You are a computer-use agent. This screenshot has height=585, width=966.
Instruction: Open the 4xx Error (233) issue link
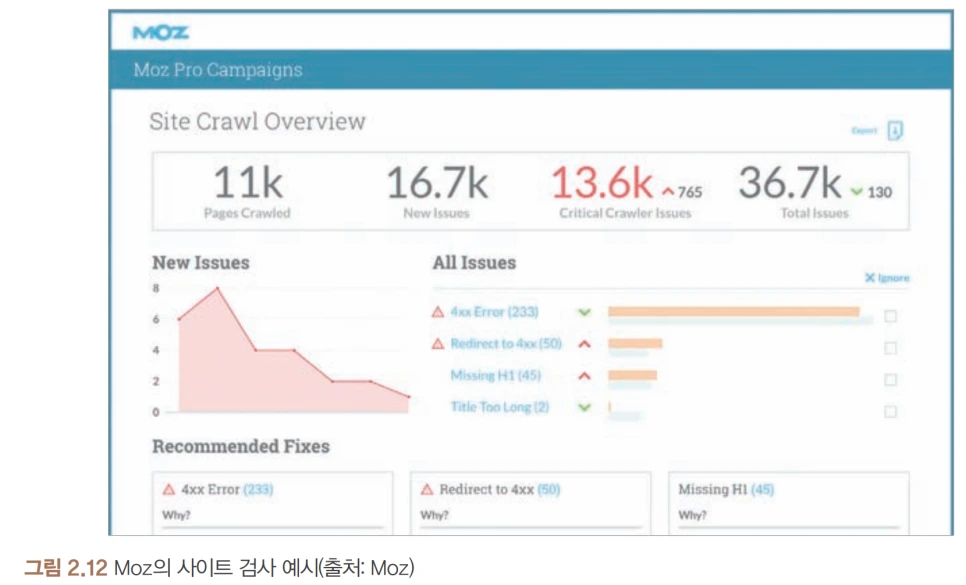tap(494, 312)
